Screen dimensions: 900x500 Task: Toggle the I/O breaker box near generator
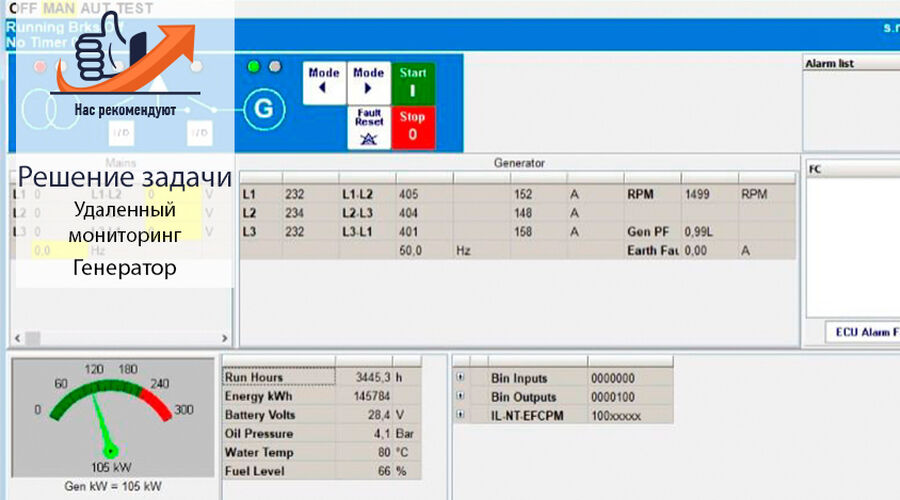[199, 133]
